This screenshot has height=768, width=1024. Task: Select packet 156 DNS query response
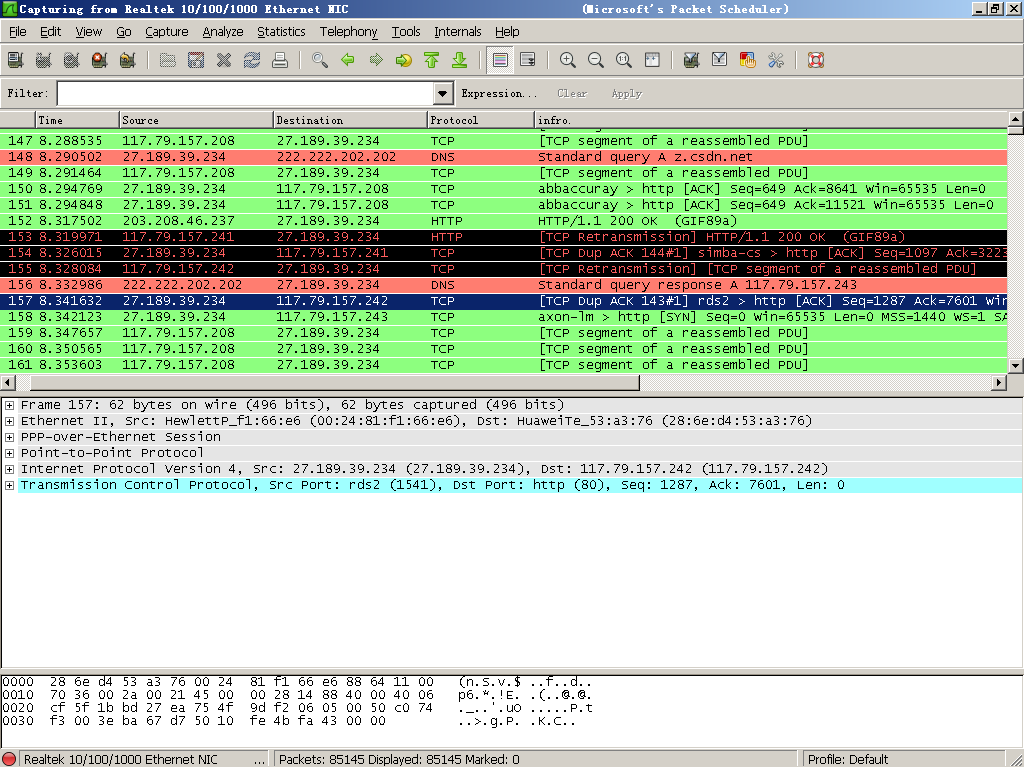click(504, 285)
